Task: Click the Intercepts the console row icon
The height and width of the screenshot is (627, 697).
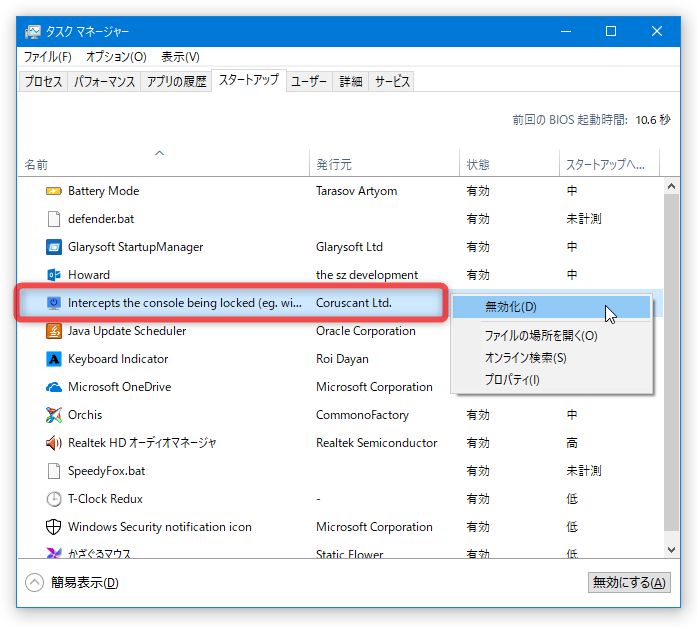Action: (x=54, y=303)
